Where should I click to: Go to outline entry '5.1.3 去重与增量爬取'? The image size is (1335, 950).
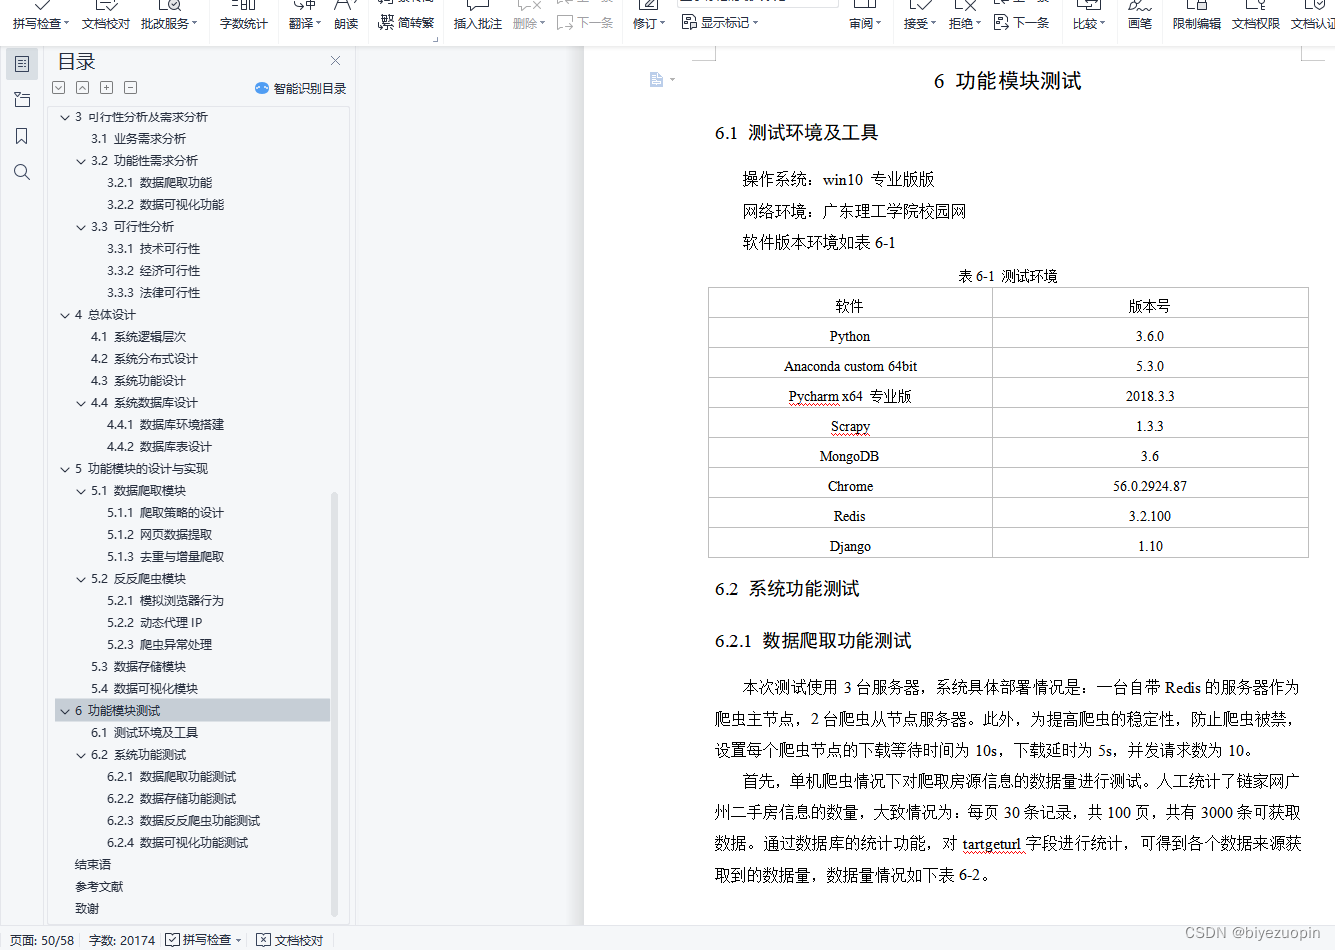point(165,557)
